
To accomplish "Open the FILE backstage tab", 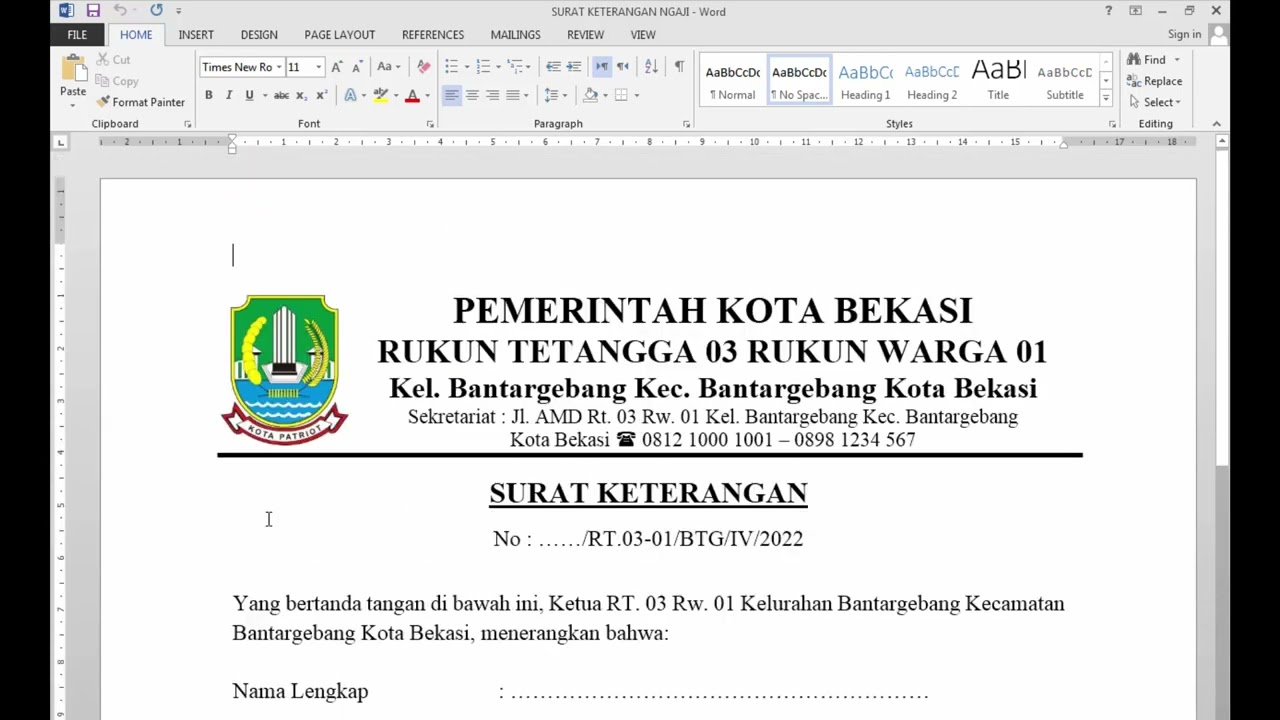I will 77,35.
